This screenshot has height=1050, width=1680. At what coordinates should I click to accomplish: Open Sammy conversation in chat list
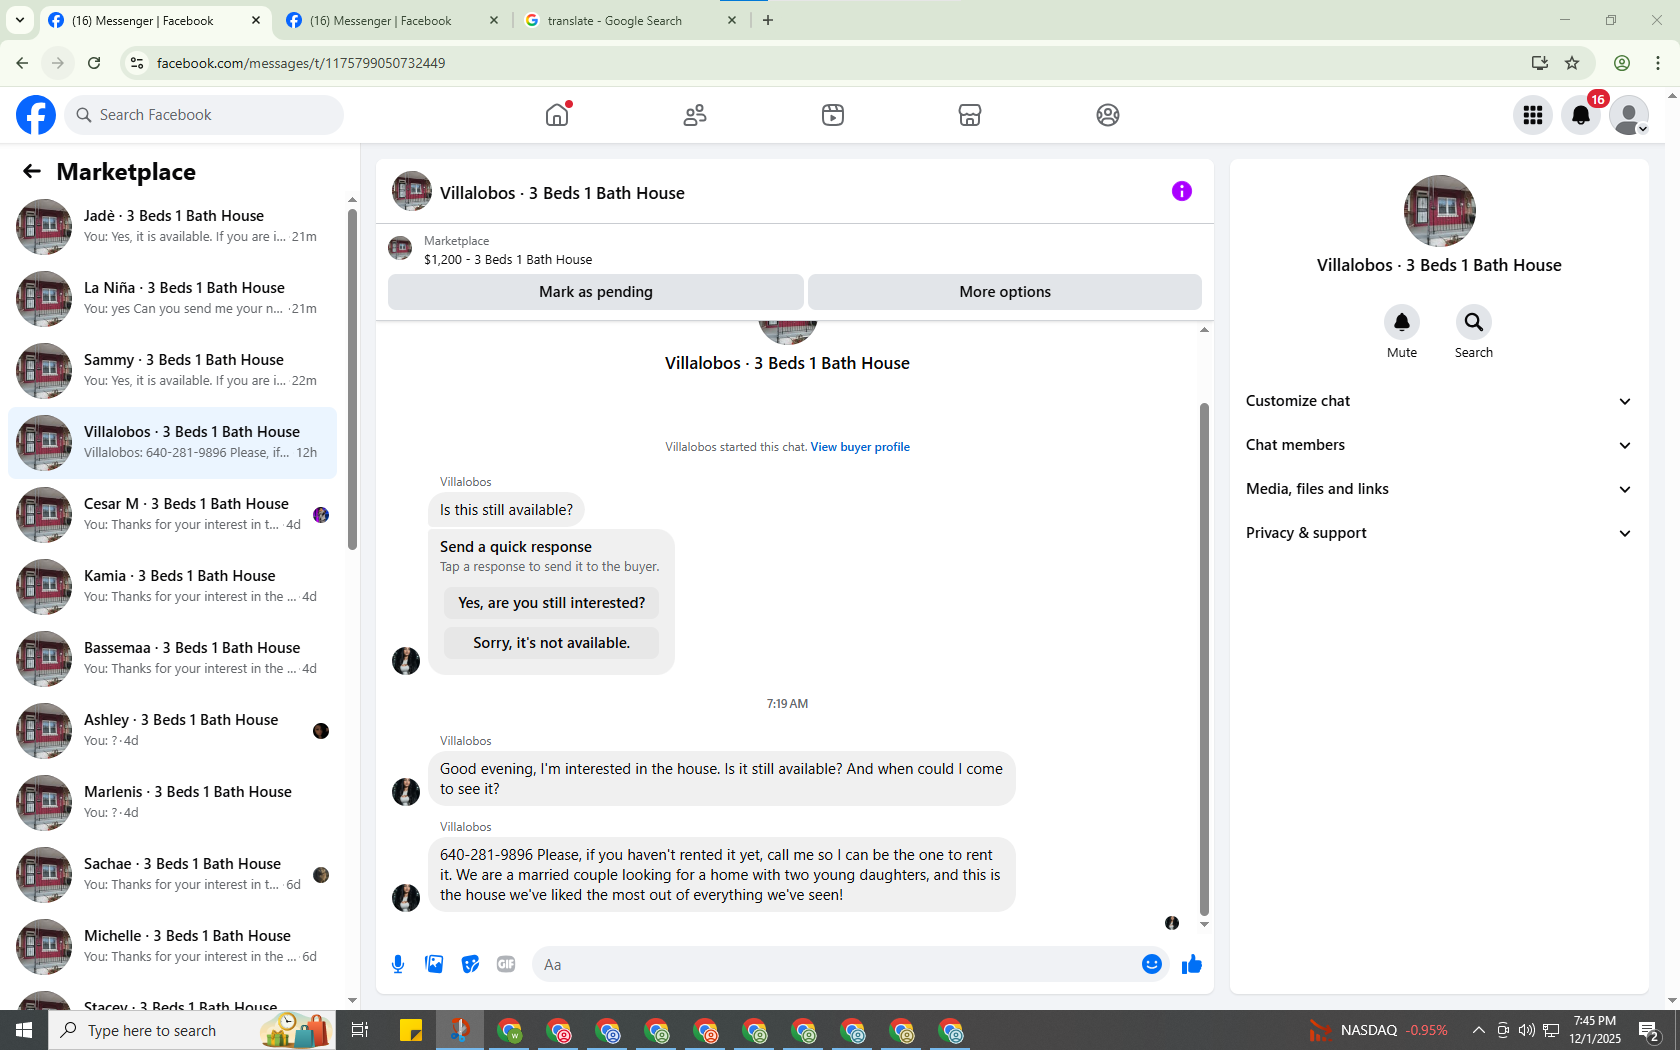point(173,371)
